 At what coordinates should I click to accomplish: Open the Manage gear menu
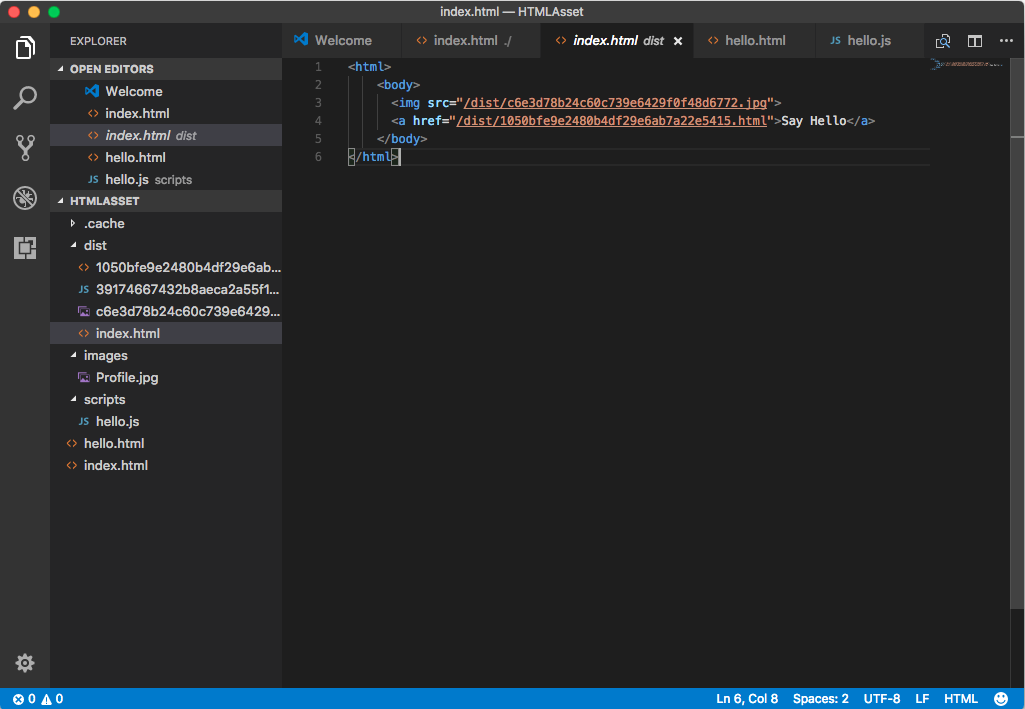(x=25, y=663)
